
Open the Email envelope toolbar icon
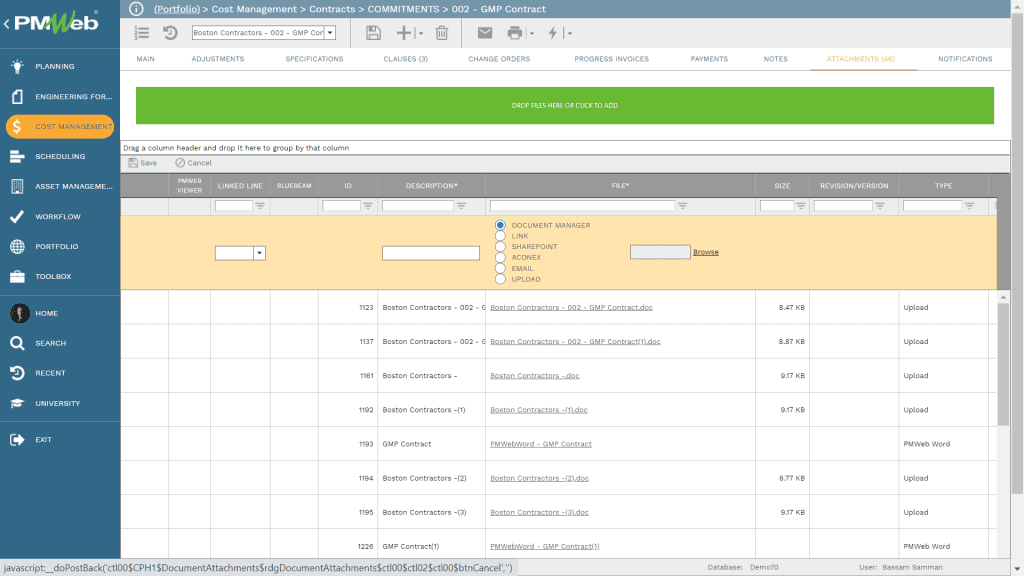click(485, 32)
